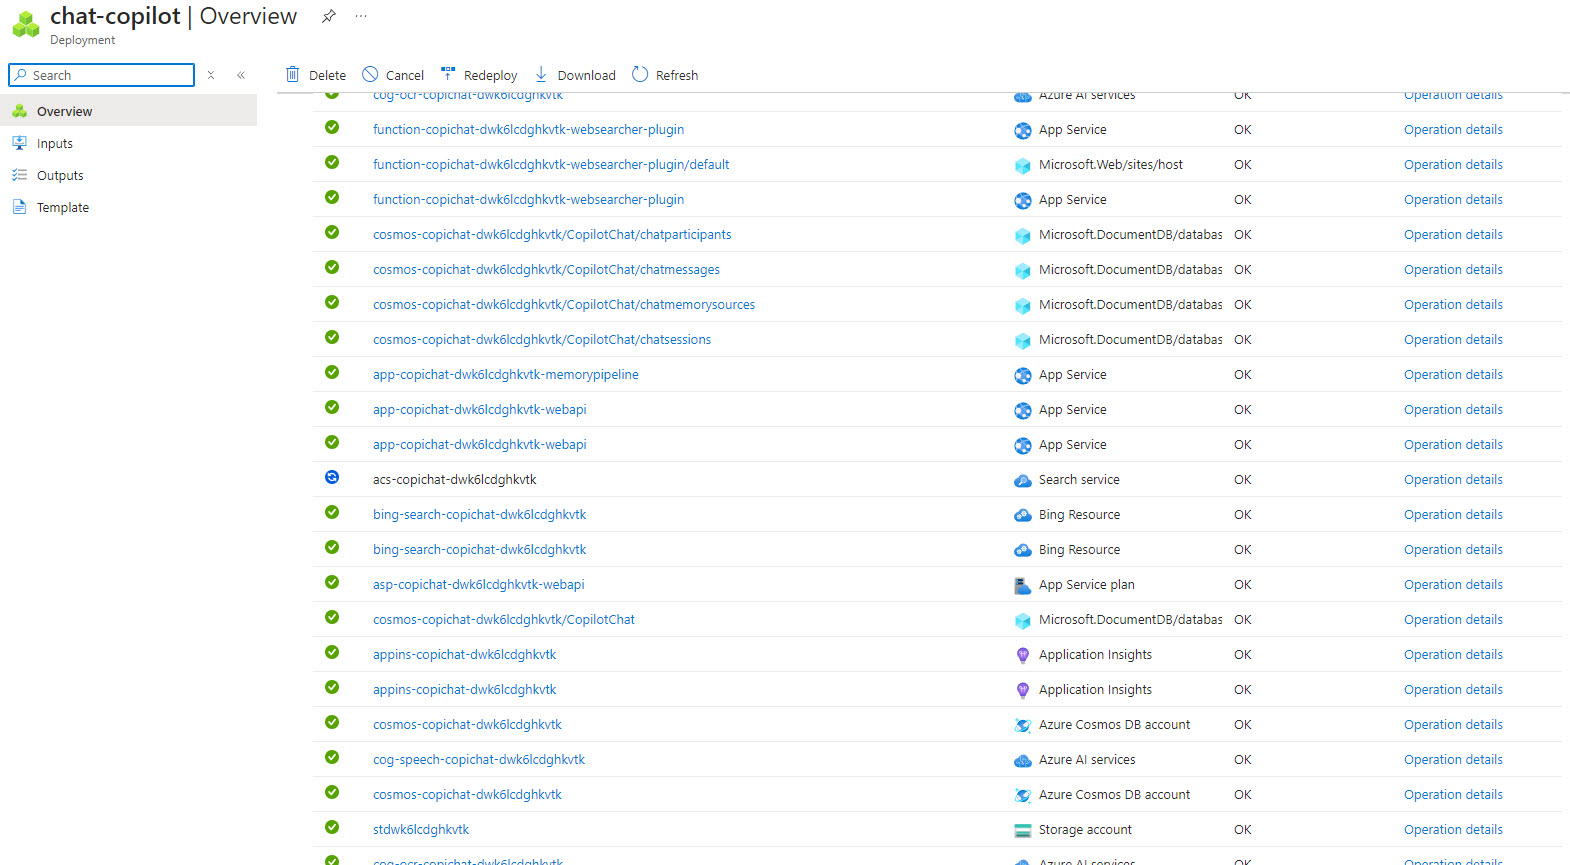The image size is (1570, 865).
Task: Open cosmos-copichat CopilotChat database link
Action: (504, 620)
